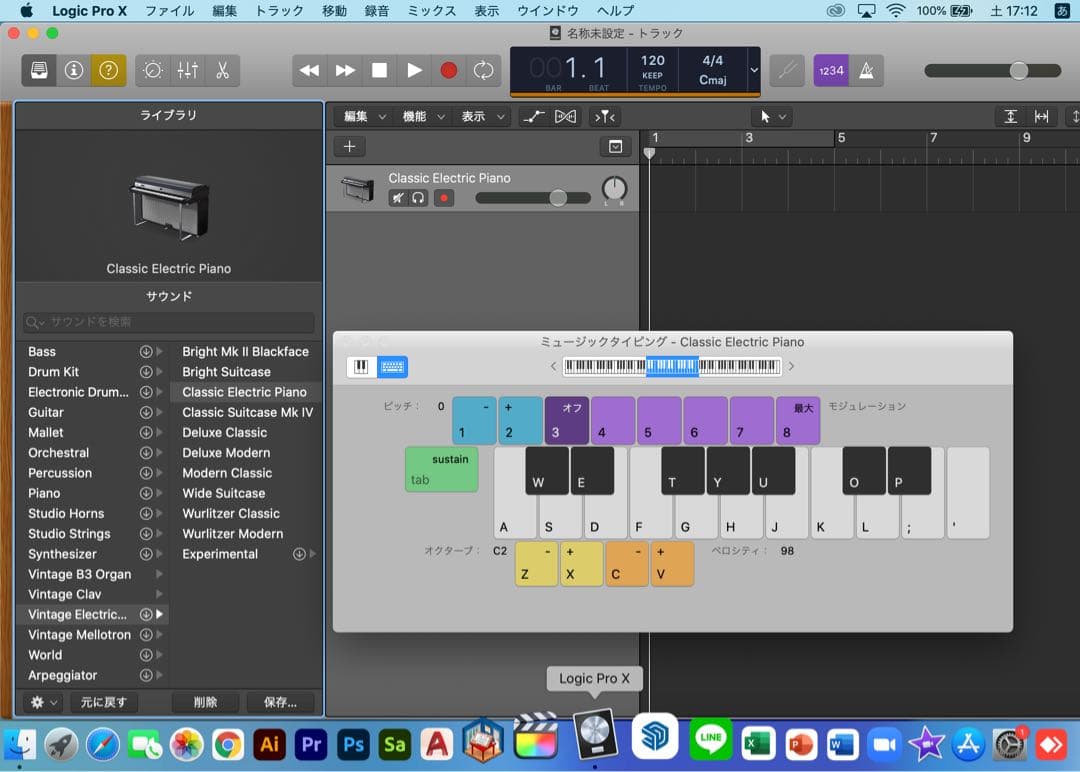The height and width of the screenshot is (772, 1080).
Task: Click the track volume slider knob
Action: 558,198
